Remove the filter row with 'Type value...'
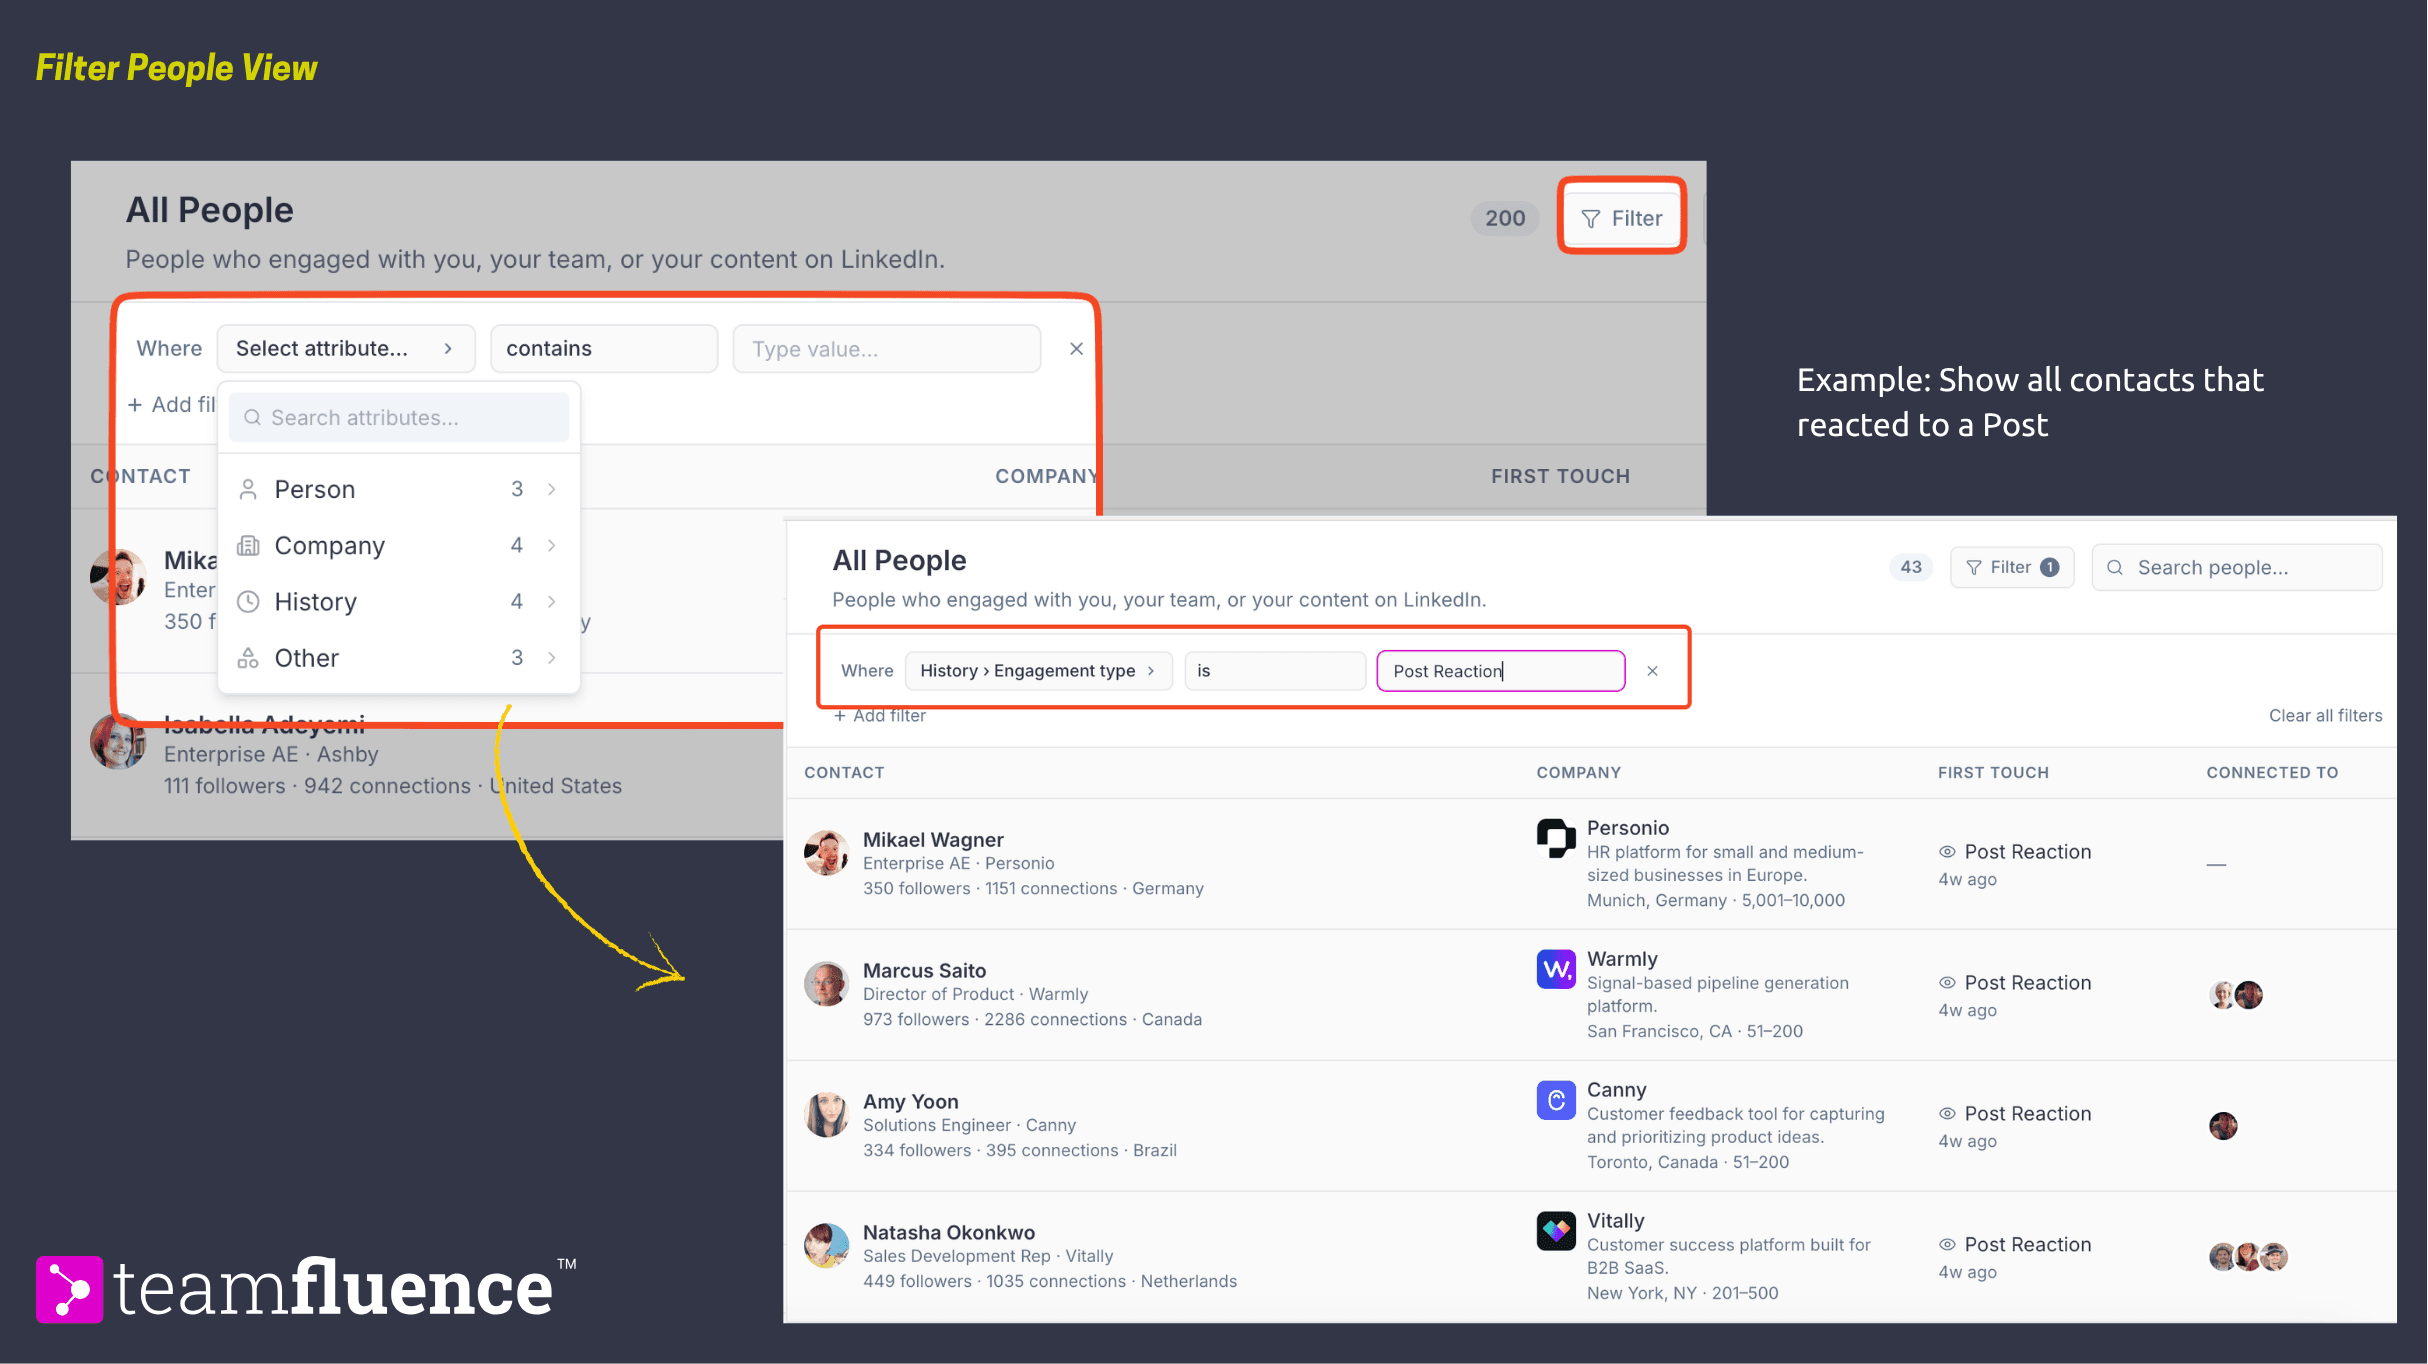This screenshot has width=2428, height=1364. 1076,348
